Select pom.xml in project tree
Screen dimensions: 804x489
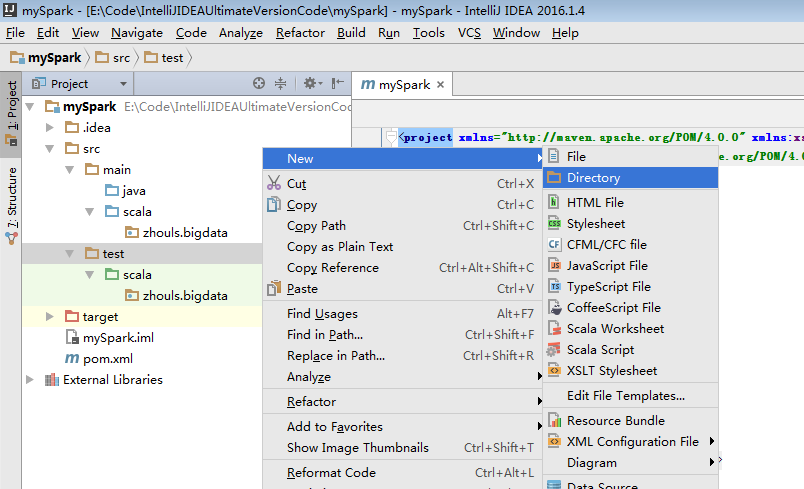(x=108, y=358)
